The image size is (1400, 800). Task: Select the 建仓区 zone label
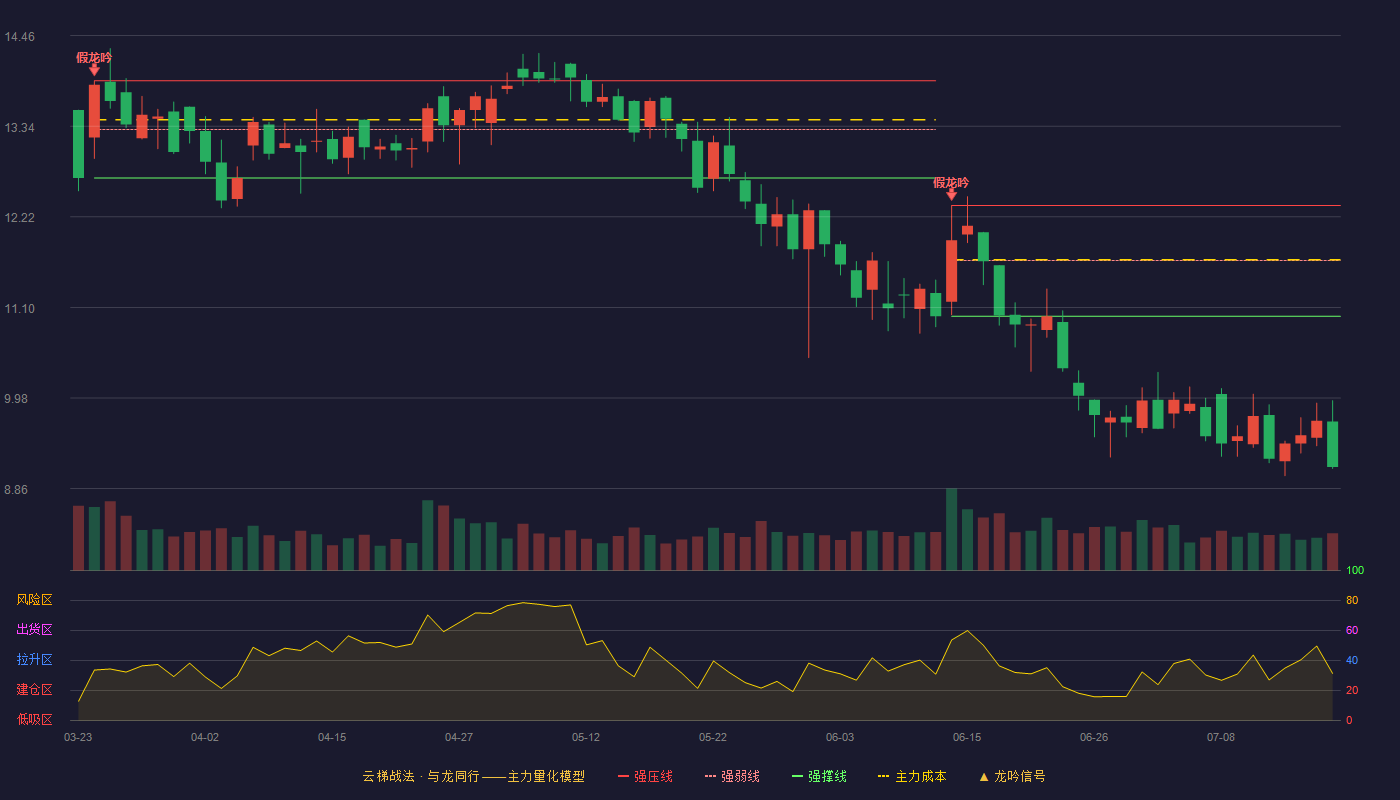coord(34,690)
